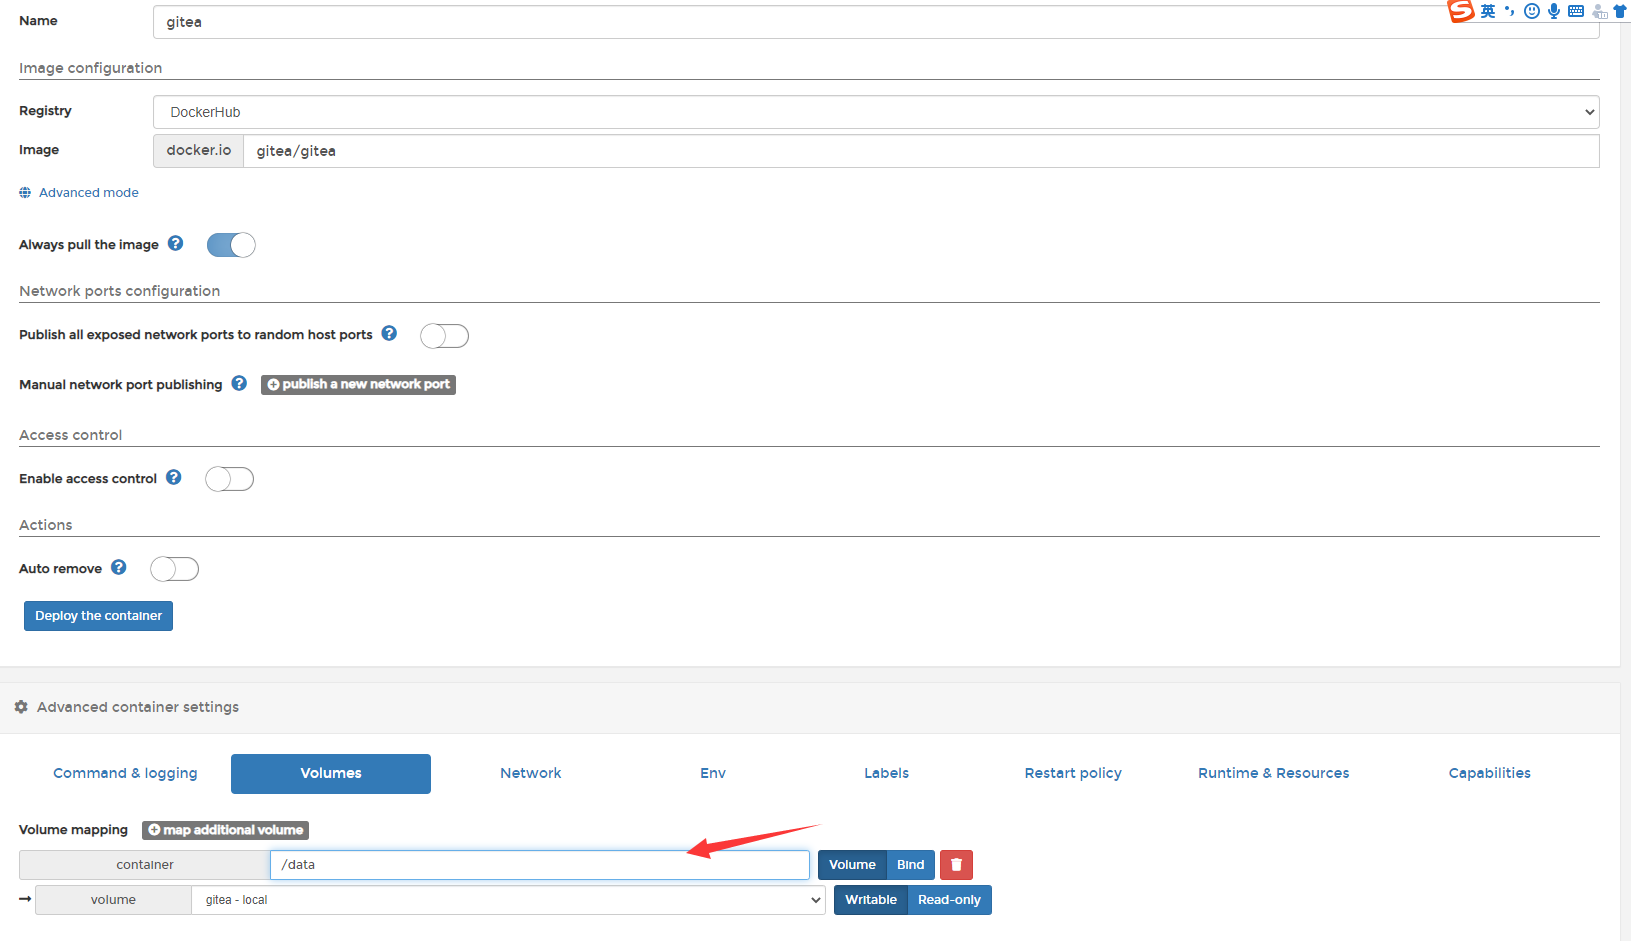
Task: Click map additional volume button
Action: (225, 830)
